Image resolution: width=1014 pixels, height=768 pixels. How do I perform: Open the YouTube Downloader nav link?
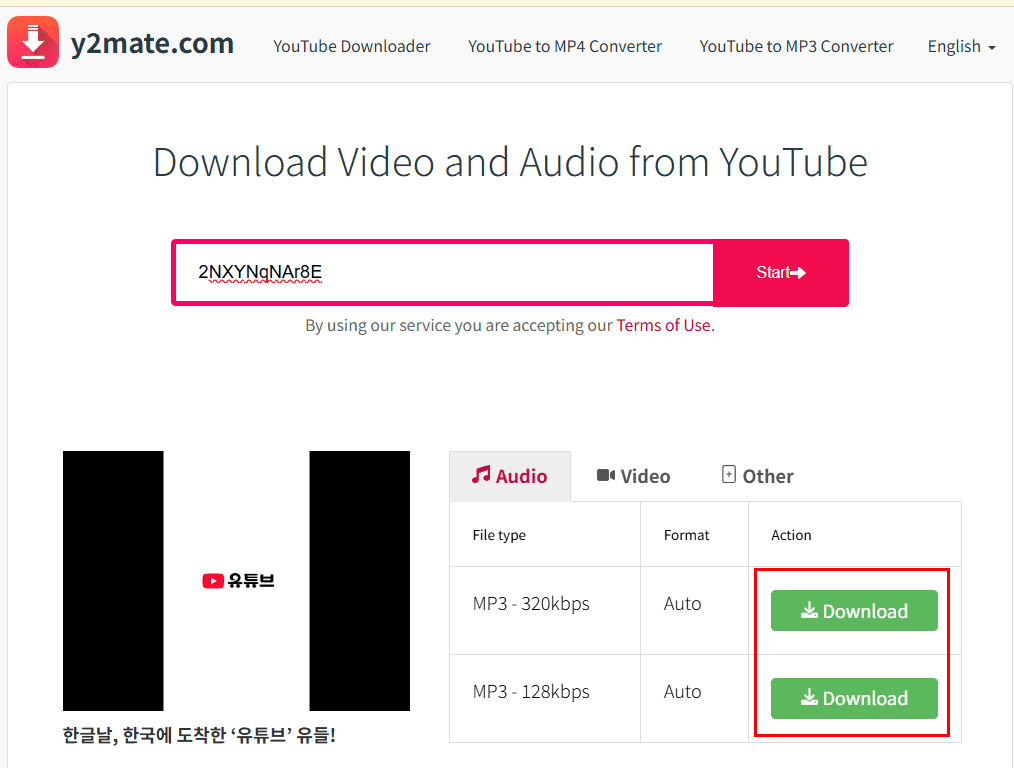coord(351,46)
